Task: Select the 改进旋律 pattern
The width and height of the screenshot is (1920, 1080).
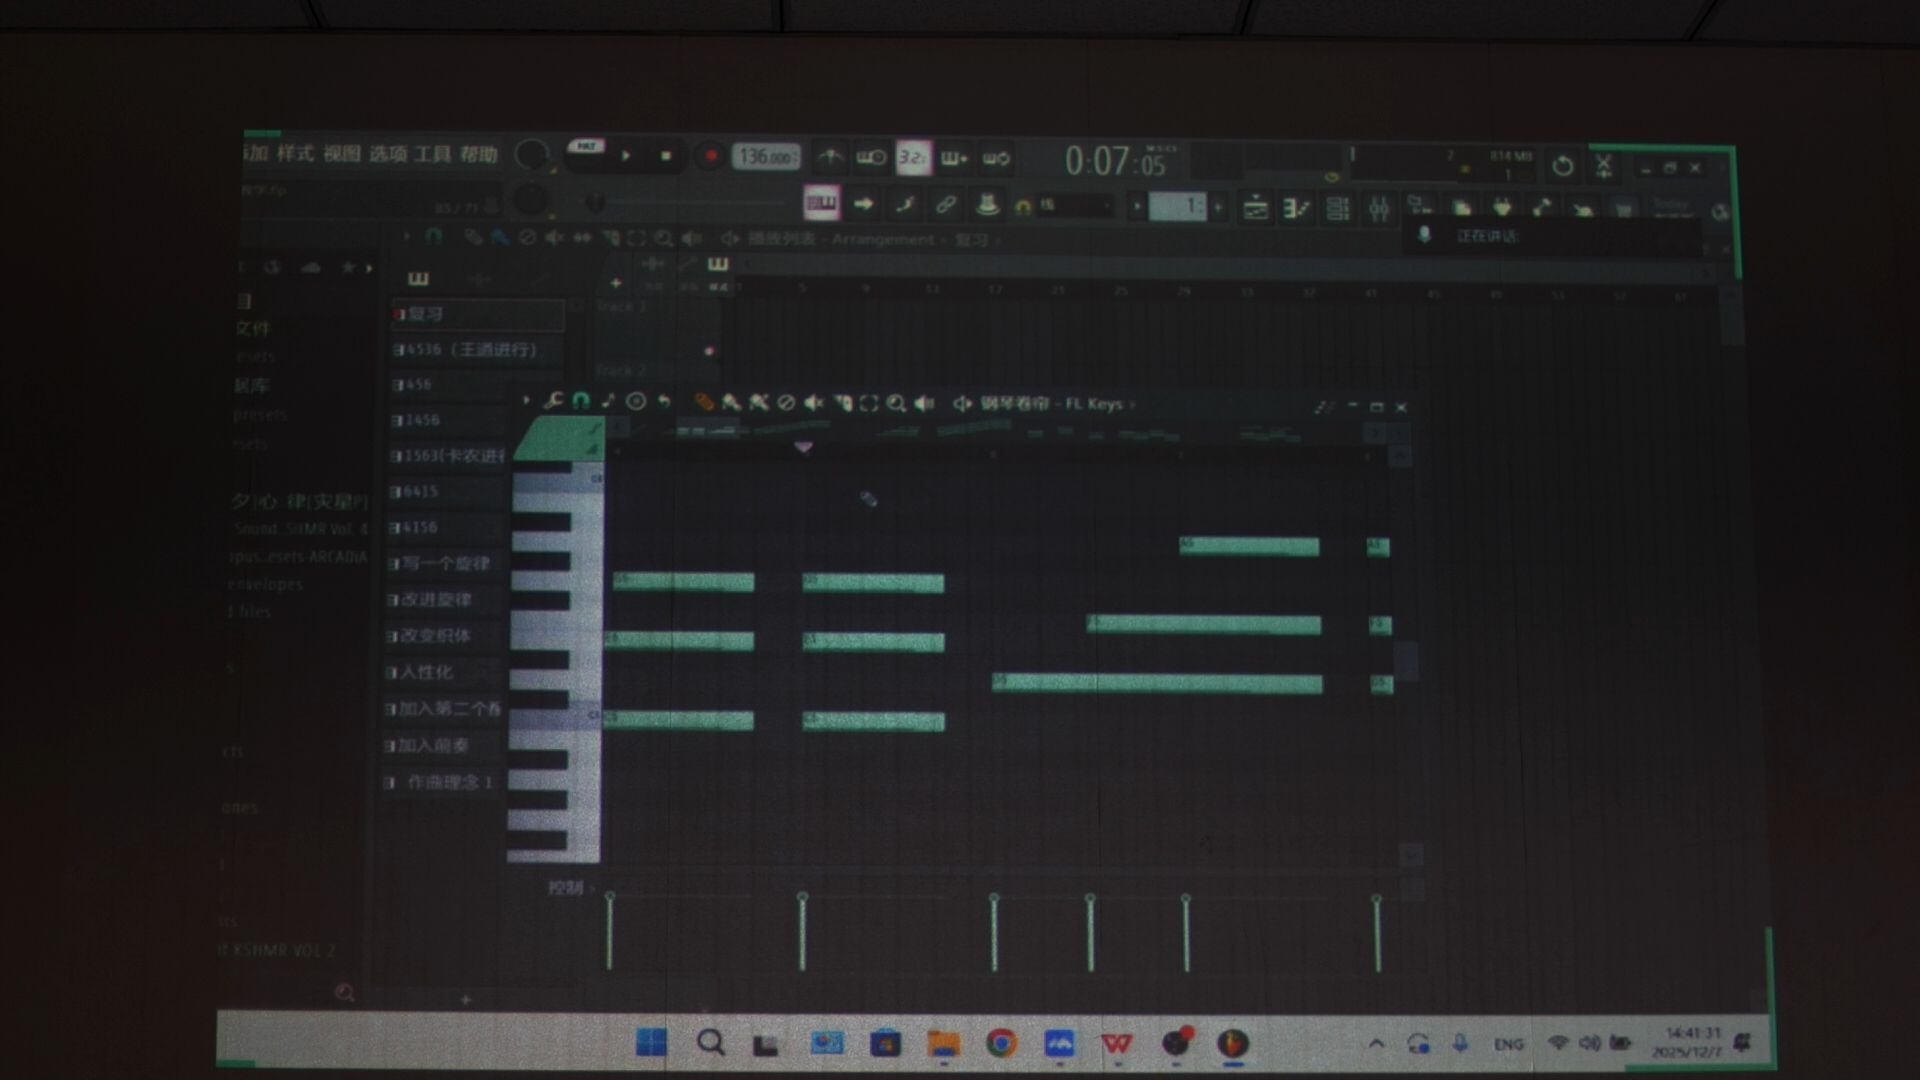Action: coord(446,600)
